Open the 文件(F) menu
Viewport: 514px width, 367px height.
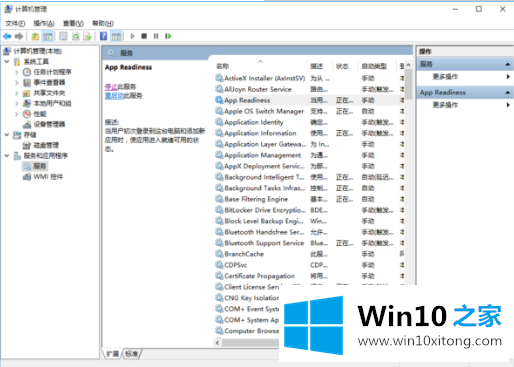pos(15,23)
